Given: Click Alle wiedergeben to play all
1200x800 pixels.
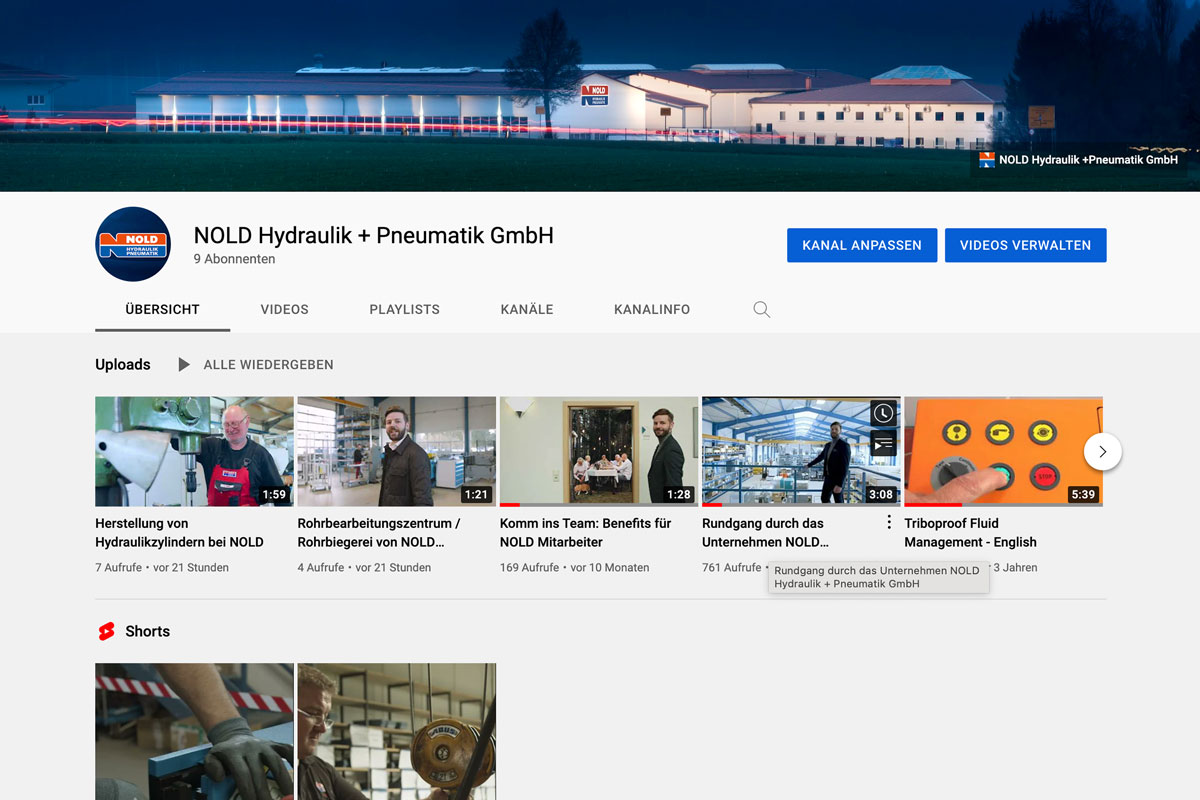Looking at the screenshot, I should coord(269,365).
